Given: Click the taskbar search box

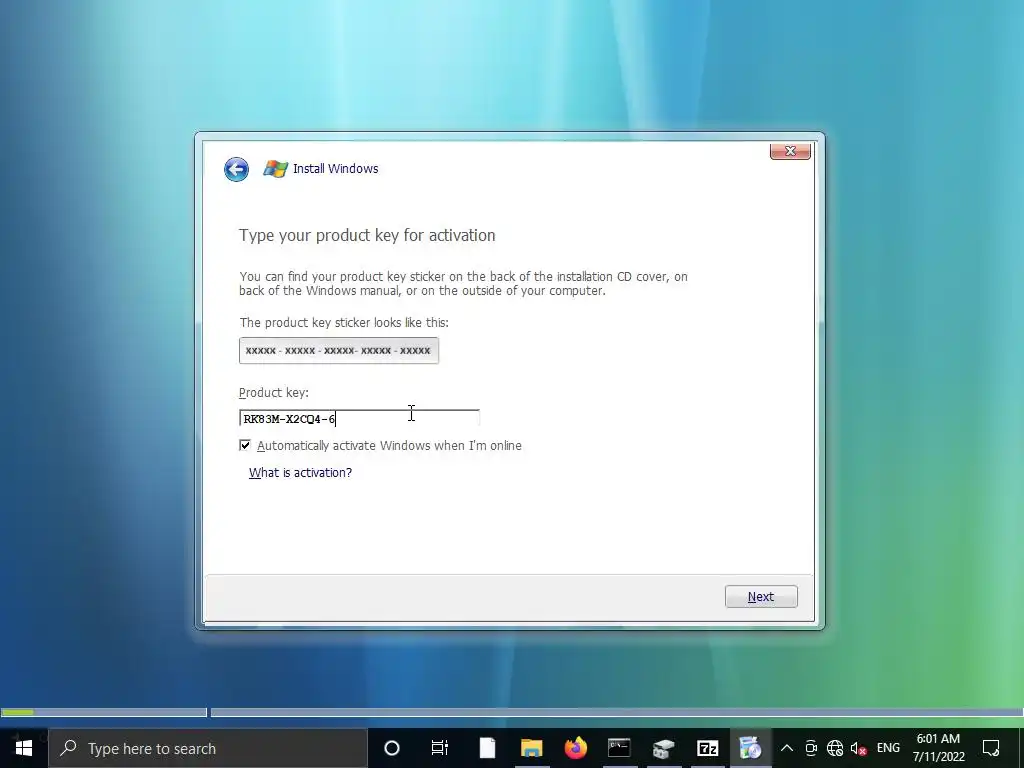Looking at the screenshot, I should point(208,748).
